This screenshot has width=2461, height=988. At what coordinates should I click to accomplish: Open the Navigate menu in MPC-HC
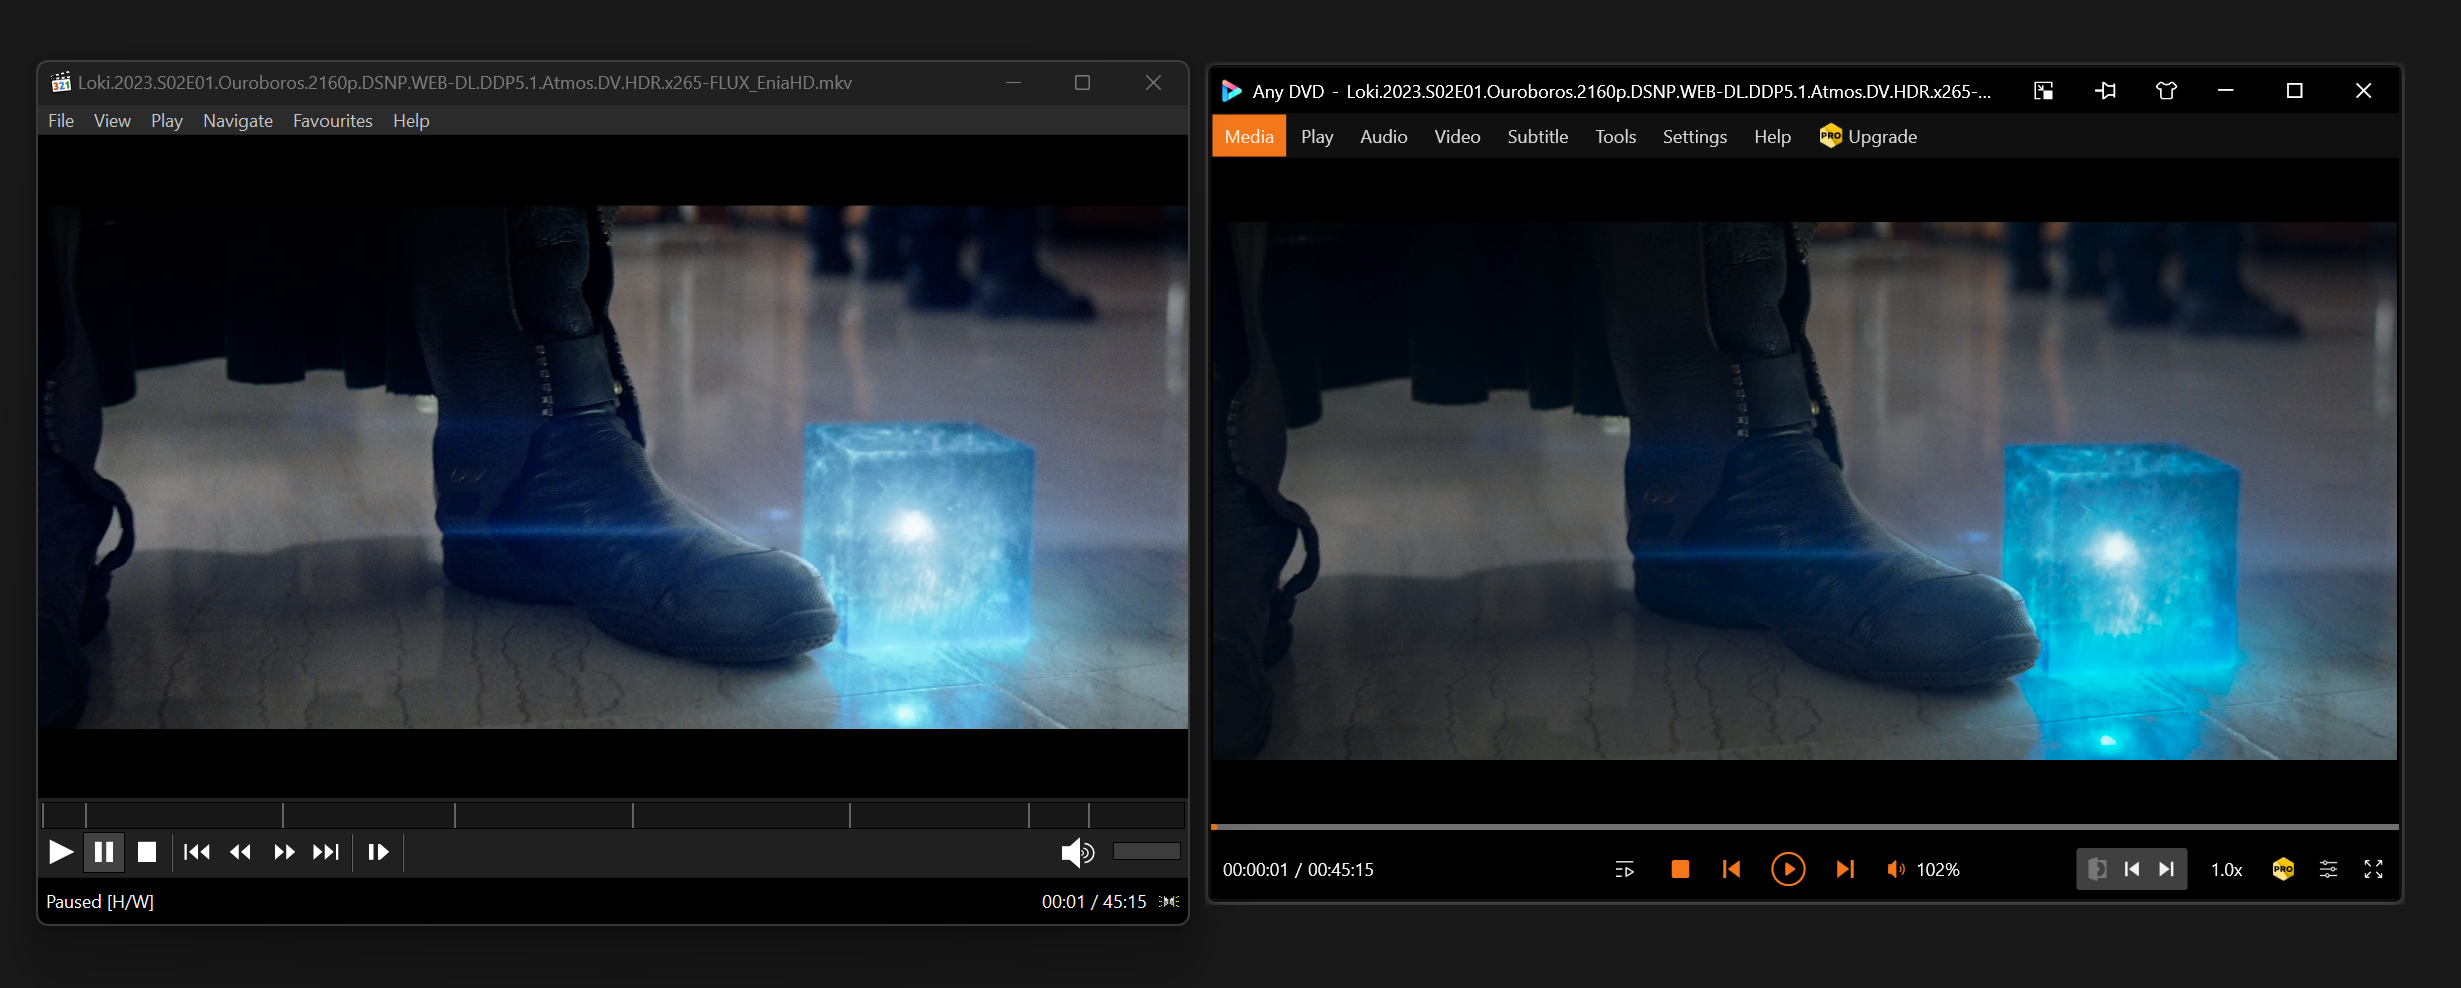[x=237, y=121]
